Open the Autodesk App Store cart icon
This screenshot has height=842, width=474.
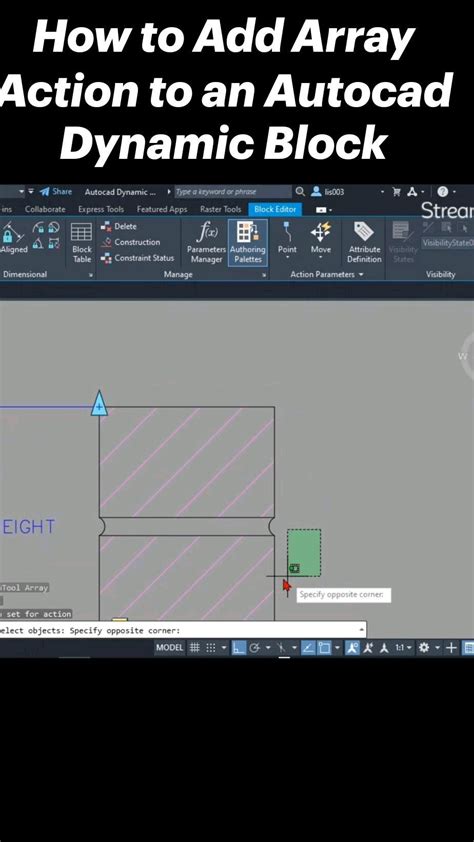397,192
